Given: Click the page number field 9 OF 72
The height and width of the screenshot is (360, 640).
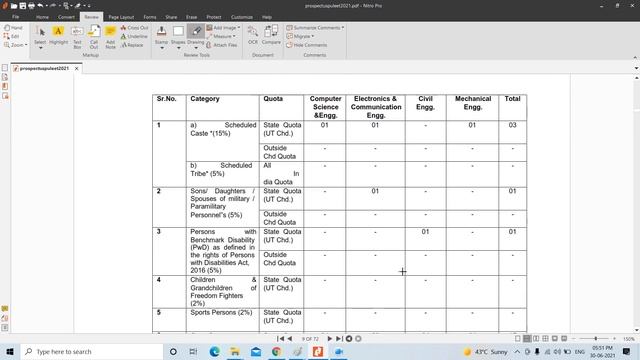Looking at the screenshot, I should 310,339.
